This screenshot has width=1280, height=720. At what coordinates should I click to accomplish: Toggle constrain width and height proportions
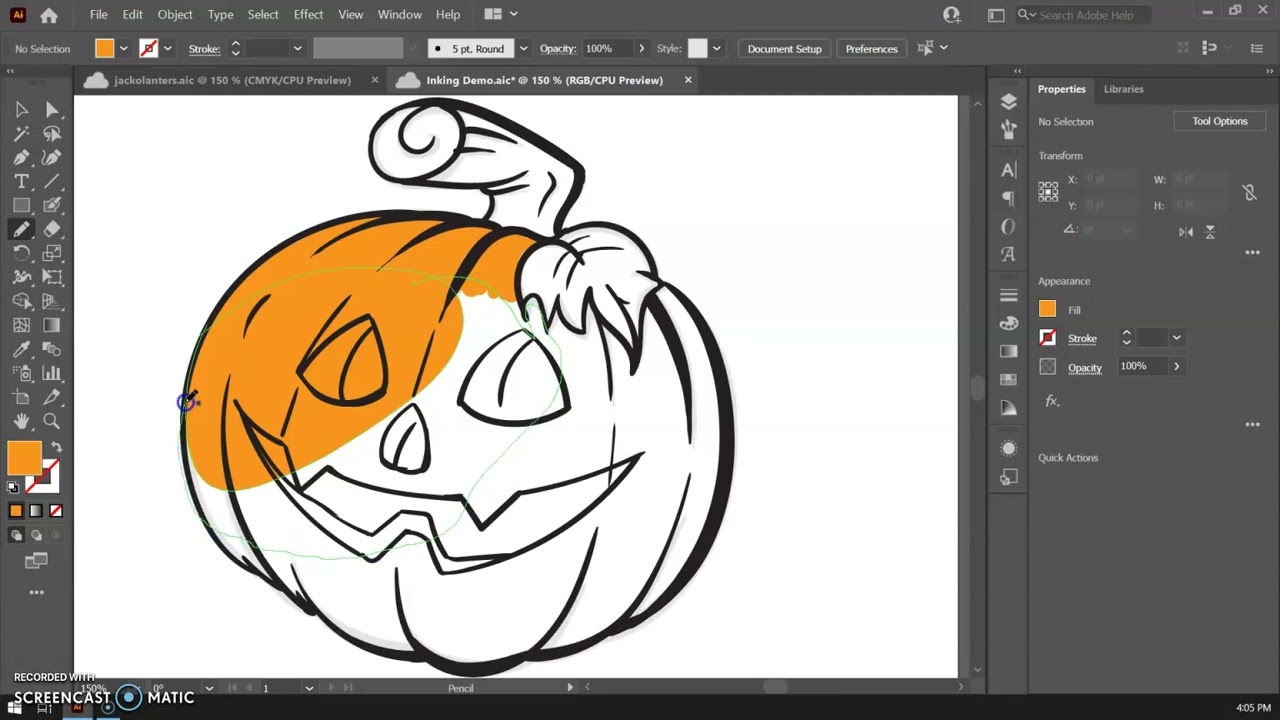(1249, 192)
